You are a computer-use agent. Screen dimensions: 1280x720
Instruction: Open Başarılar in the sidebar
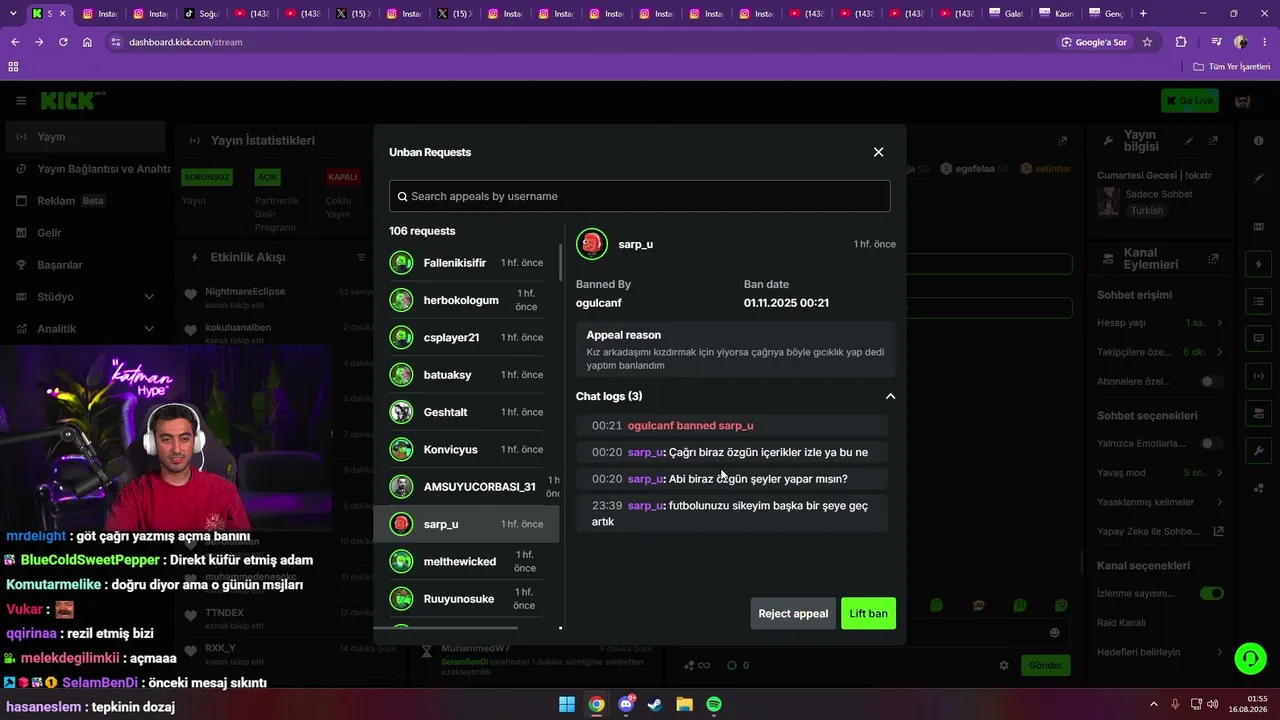pyautogui.click(x=85, y=265)
